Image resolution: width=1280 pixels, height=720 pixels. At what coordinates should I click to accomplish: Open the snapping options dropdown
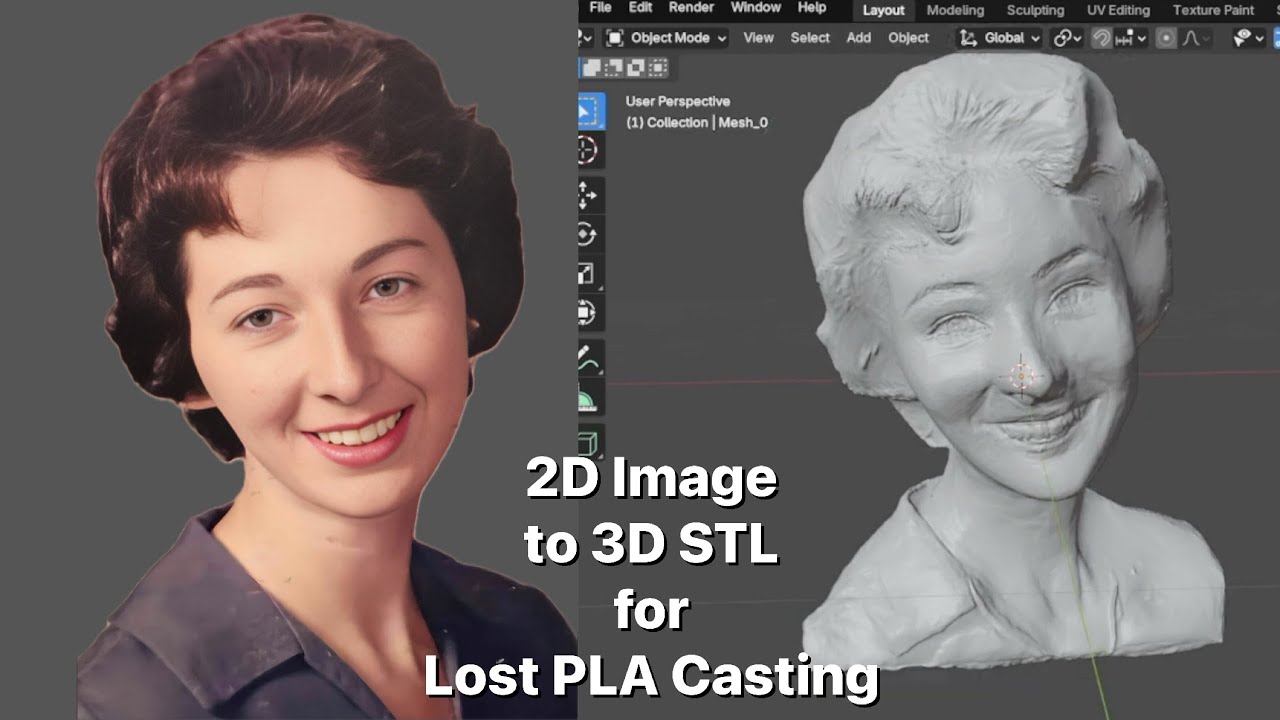point(1131,38)
